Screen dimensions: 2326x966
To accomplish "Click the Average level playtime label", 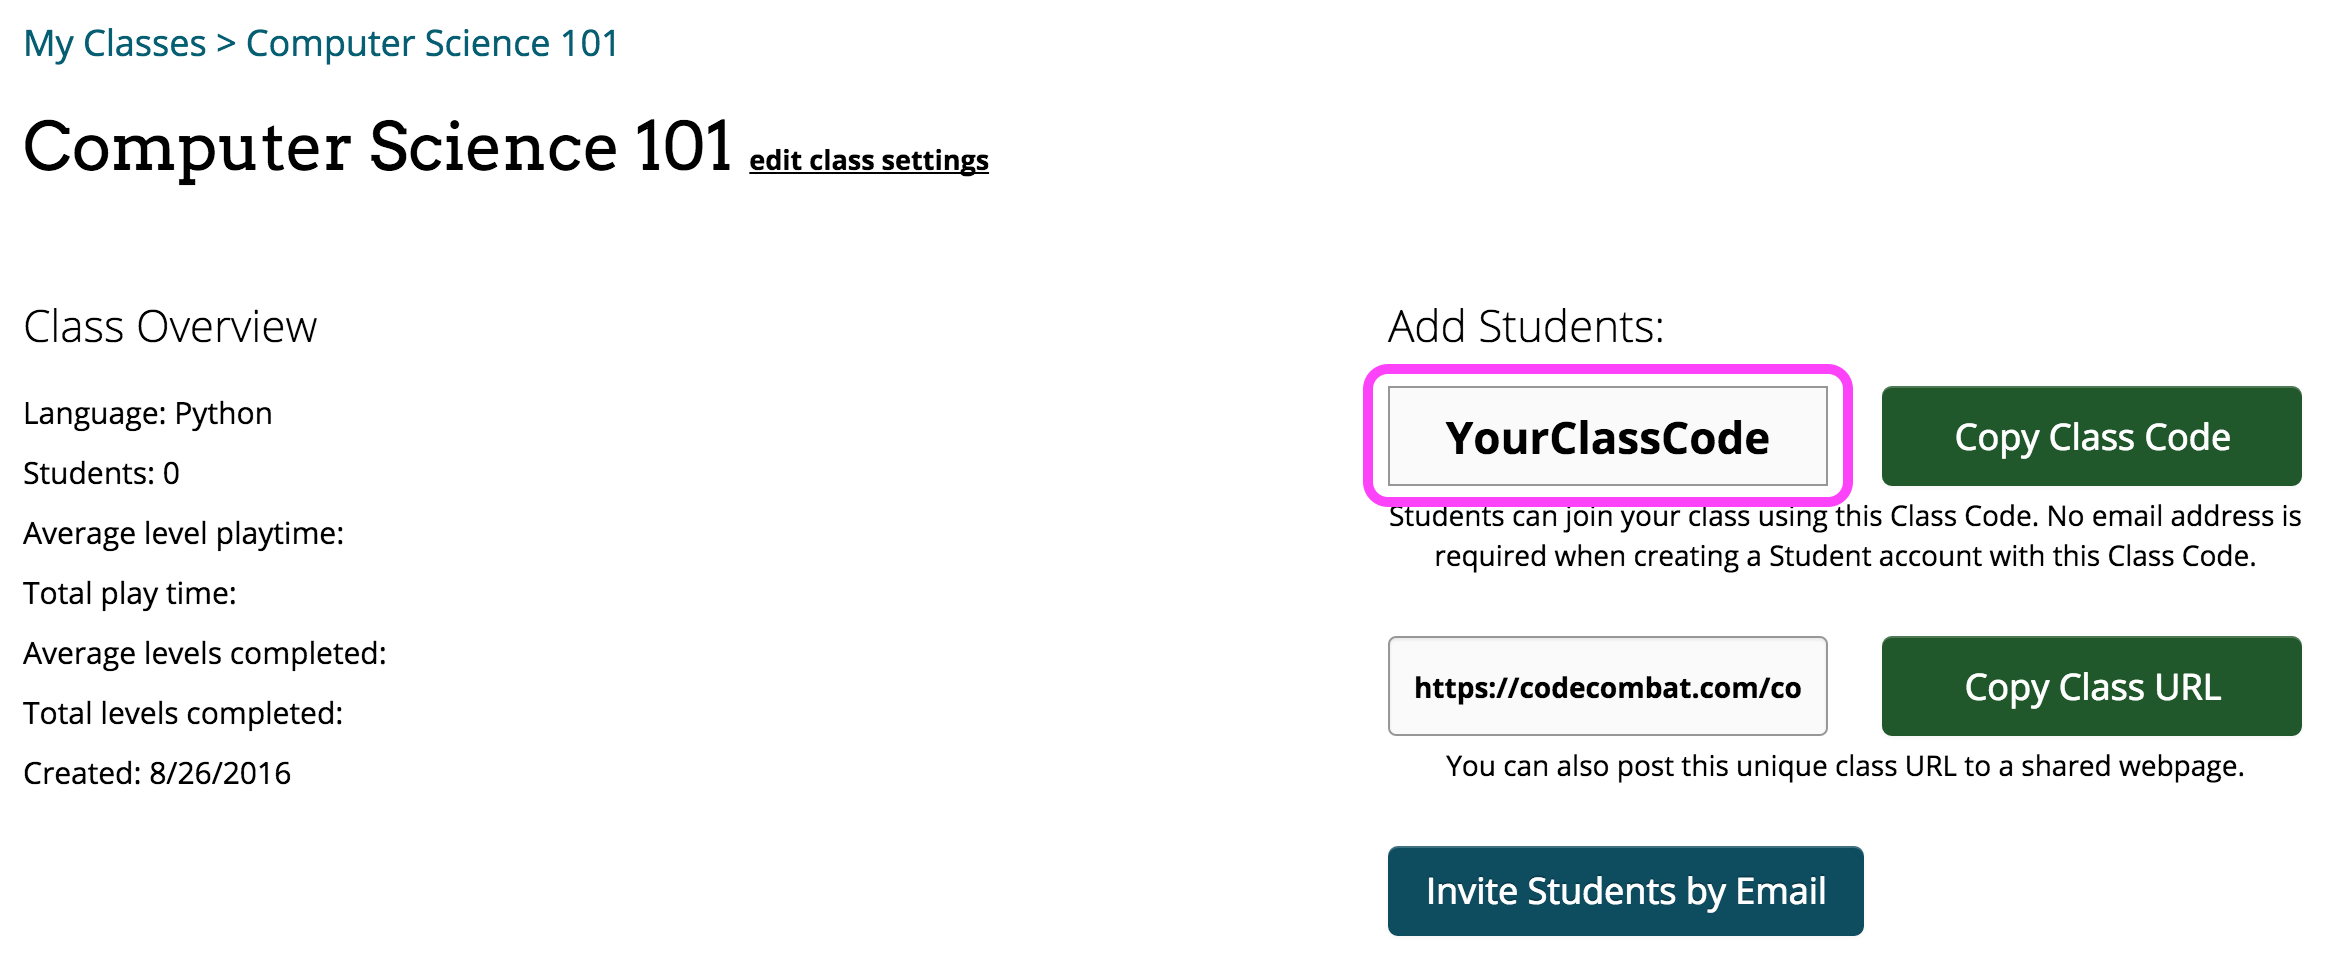I will coord(183,534).
